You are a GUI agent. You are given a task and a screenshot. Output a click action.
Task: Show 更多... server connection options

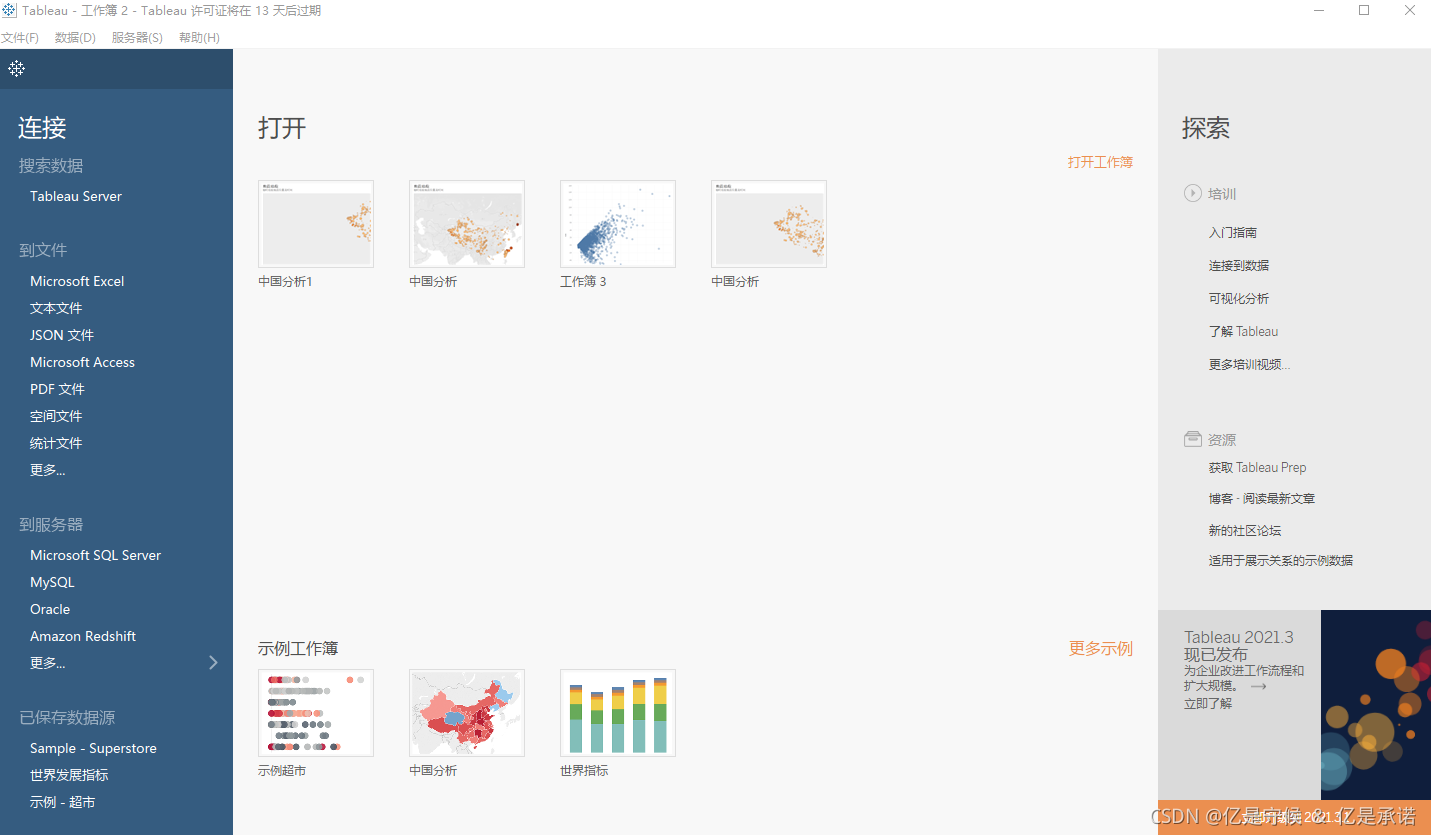[47, 663]
